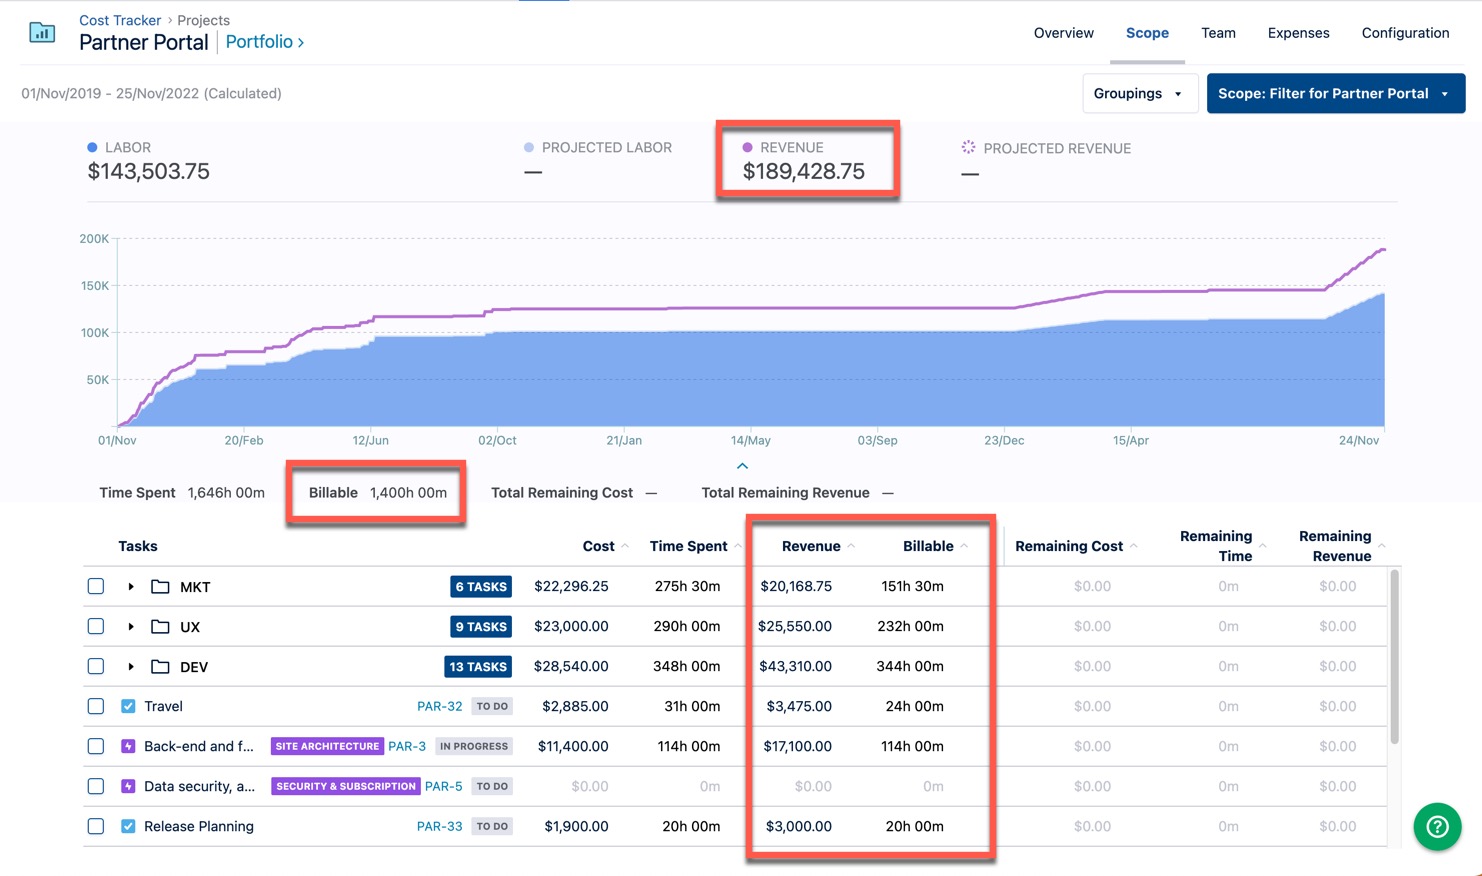Collapse the cost chart via its chevron
The width and height of the screenshot is (1482, 876).
click(742, 465)
